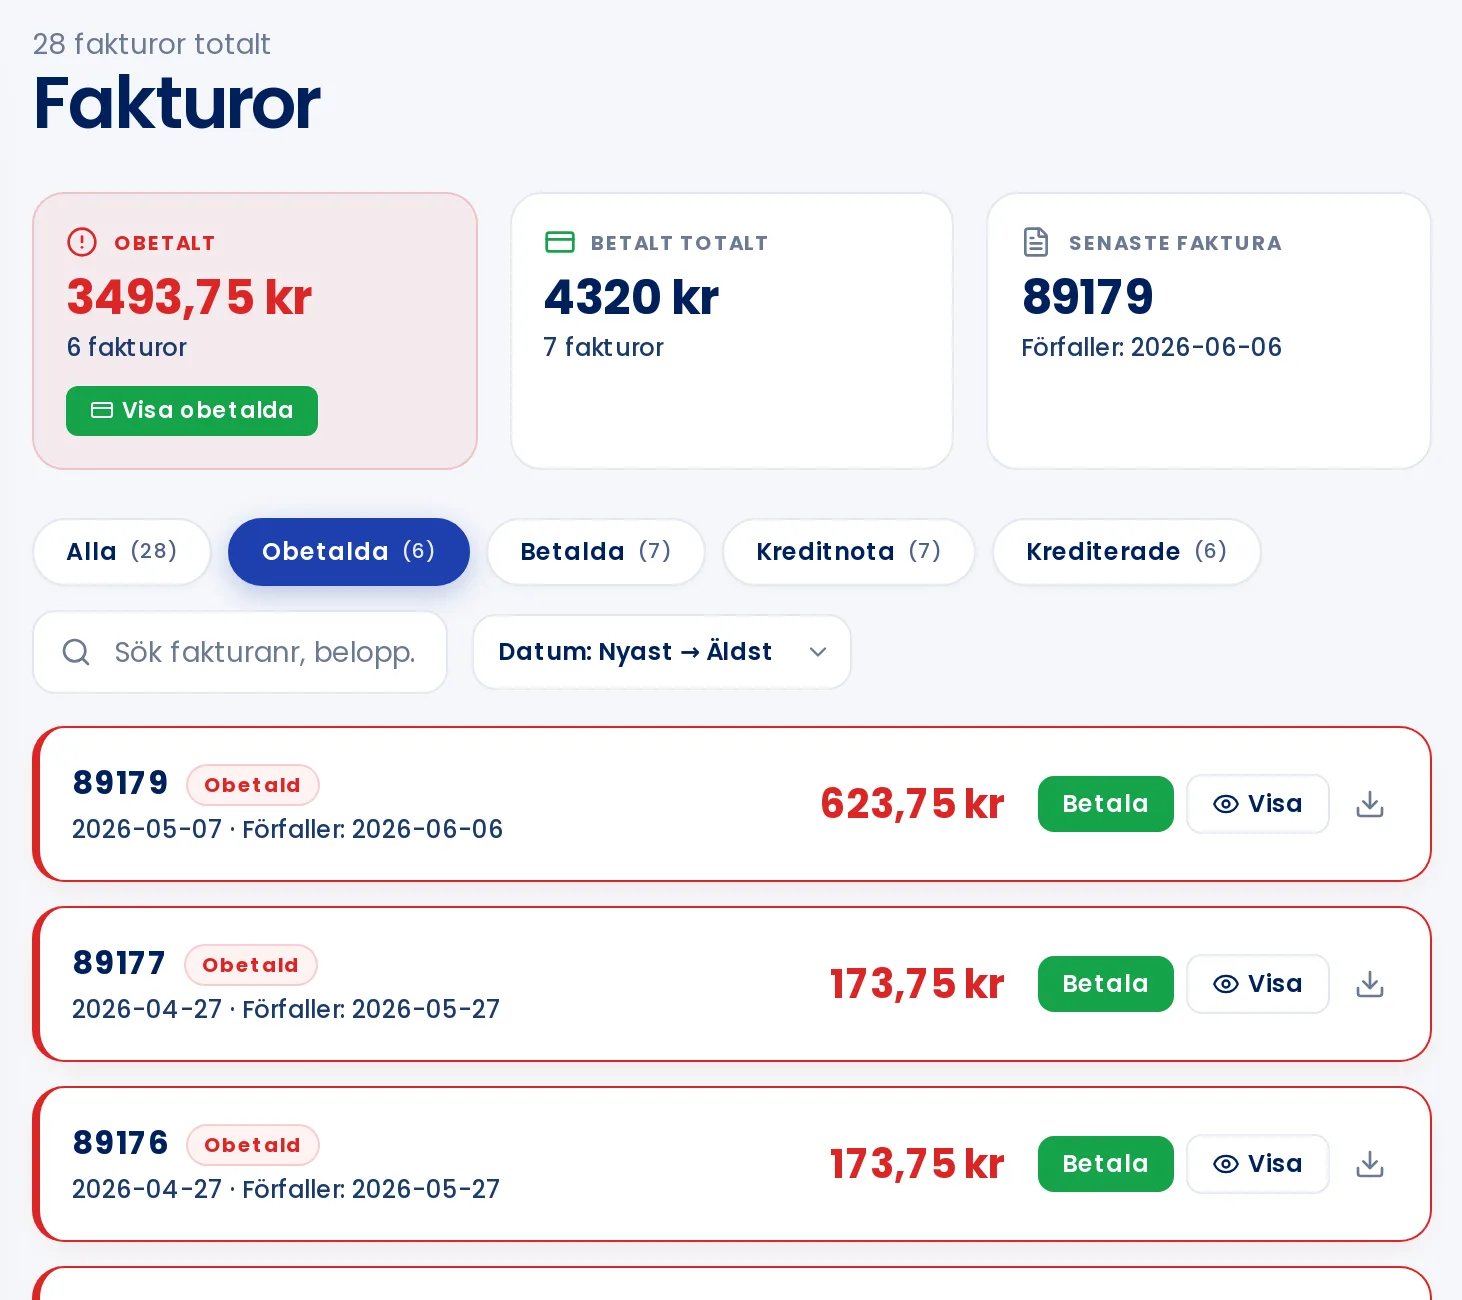Click the Betalt totalt card icon
1462x1300 pixels.
pyautogui.click(x=560, y=242)
